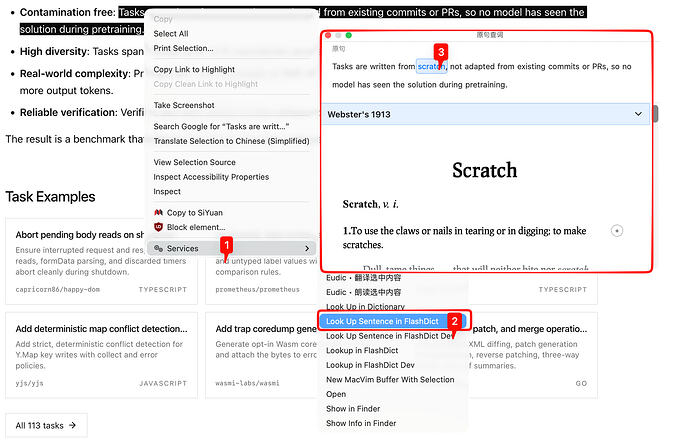Select Block element... entry
Screen dimensions: 690x440
pyautogui.click(x=196, y=227)
